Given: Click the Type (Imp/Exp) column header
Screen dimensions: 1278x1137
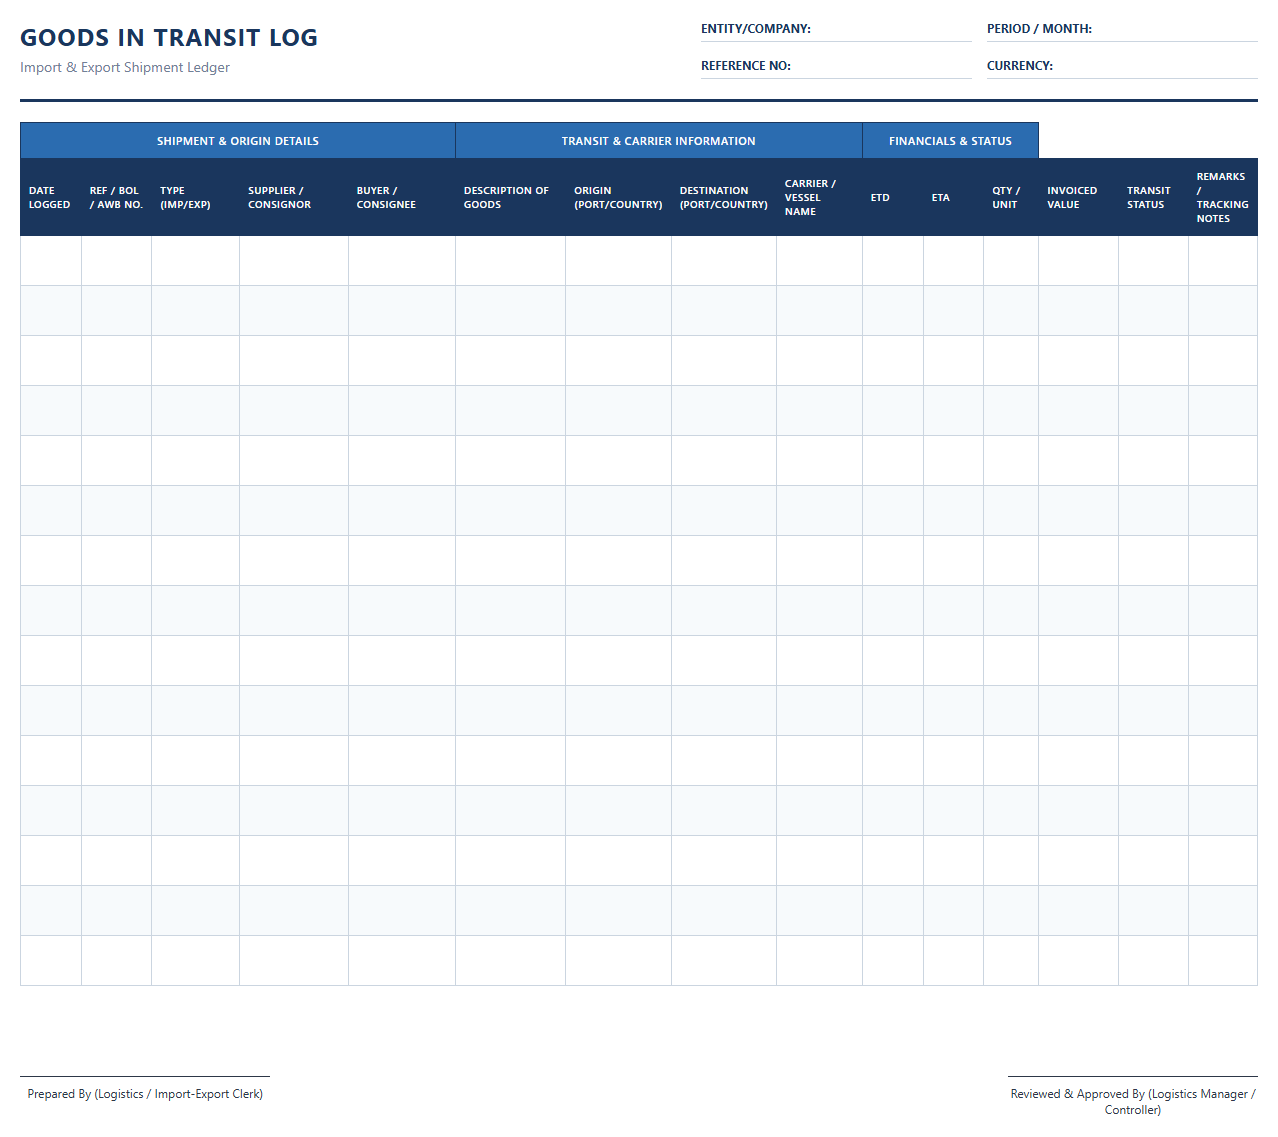Looking at the screenshot, I should coord(196,197).
